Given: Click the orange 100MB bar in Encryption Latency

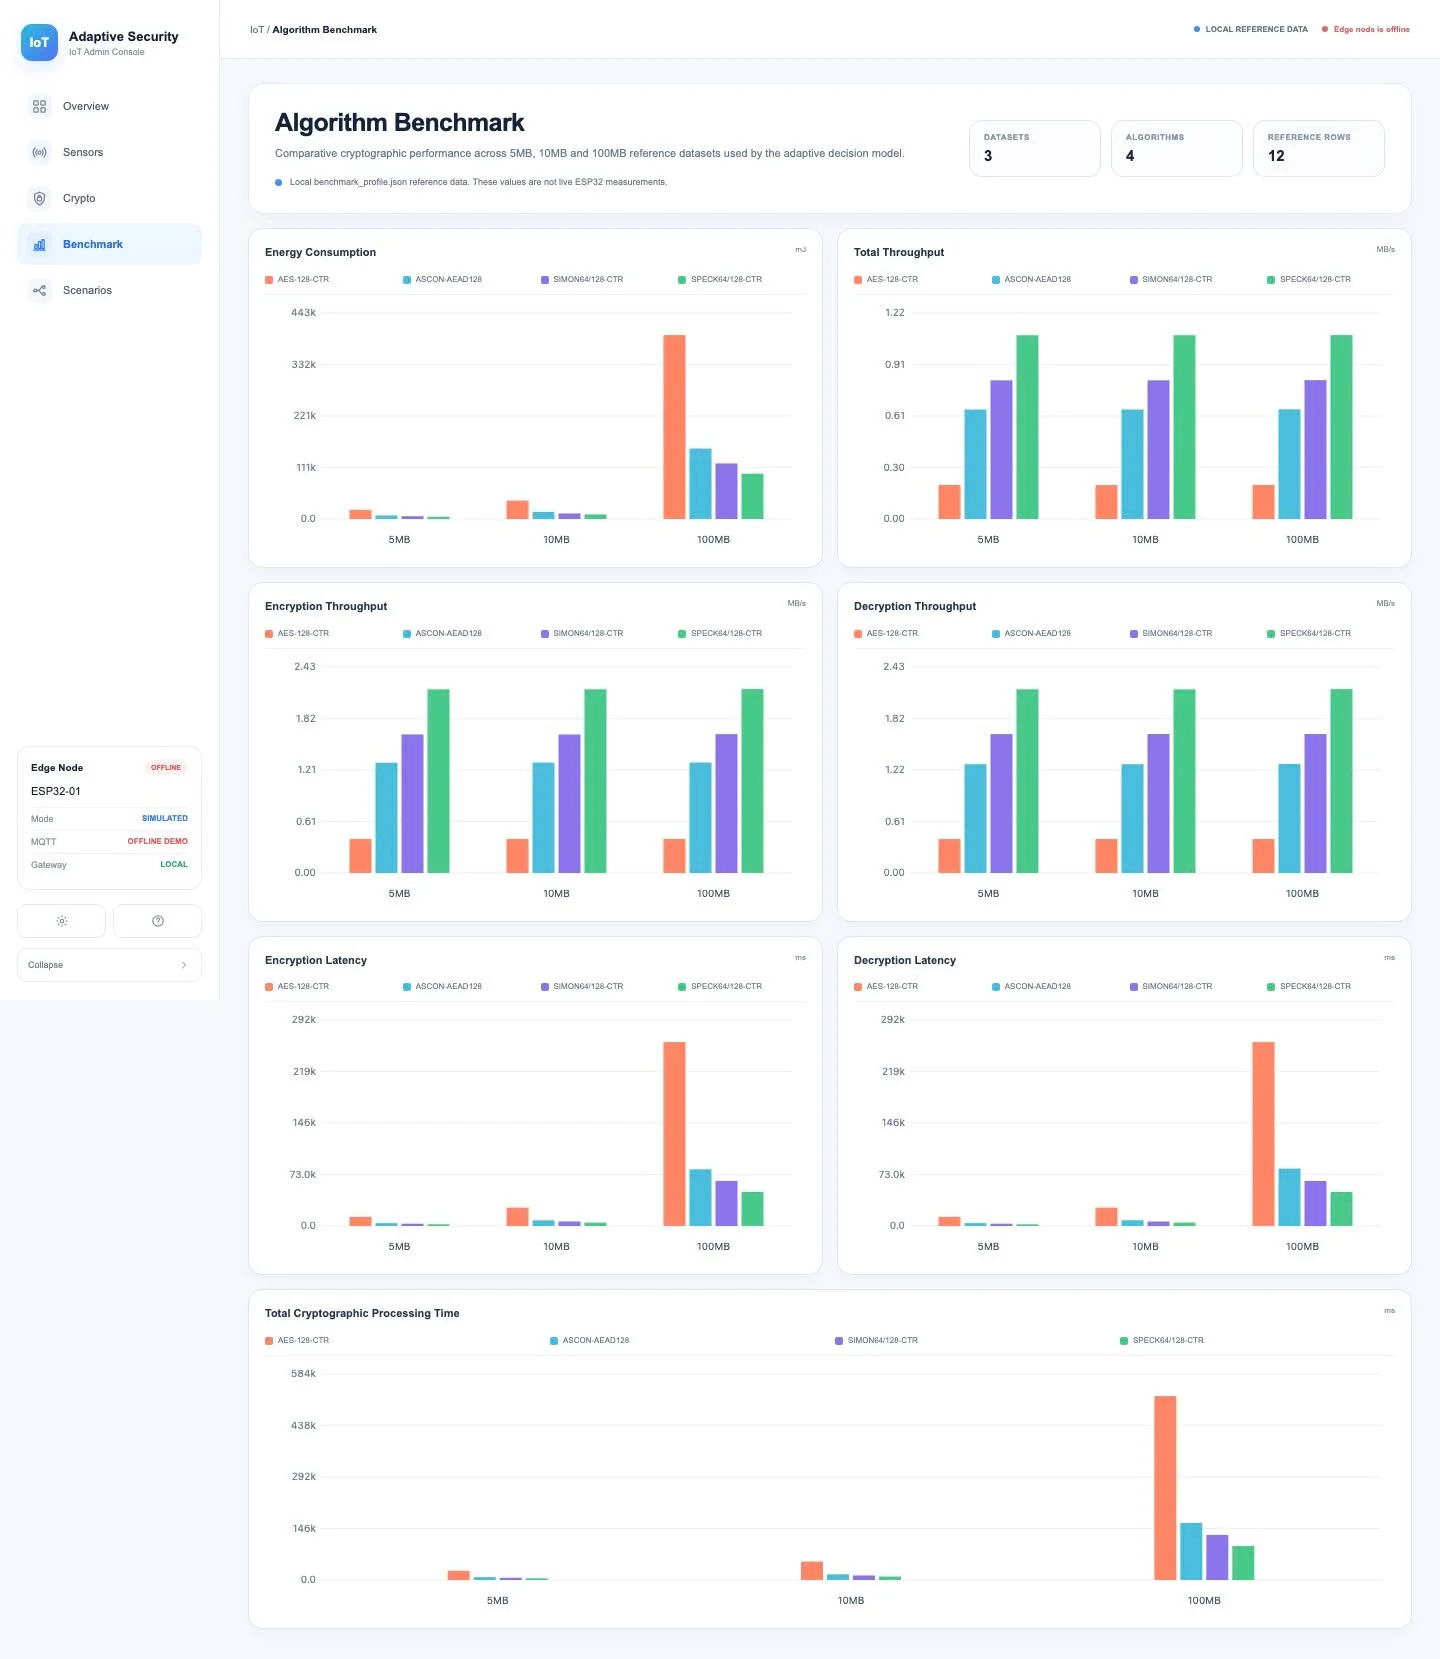Looking at the screenshot, I should coord(674,1134).
